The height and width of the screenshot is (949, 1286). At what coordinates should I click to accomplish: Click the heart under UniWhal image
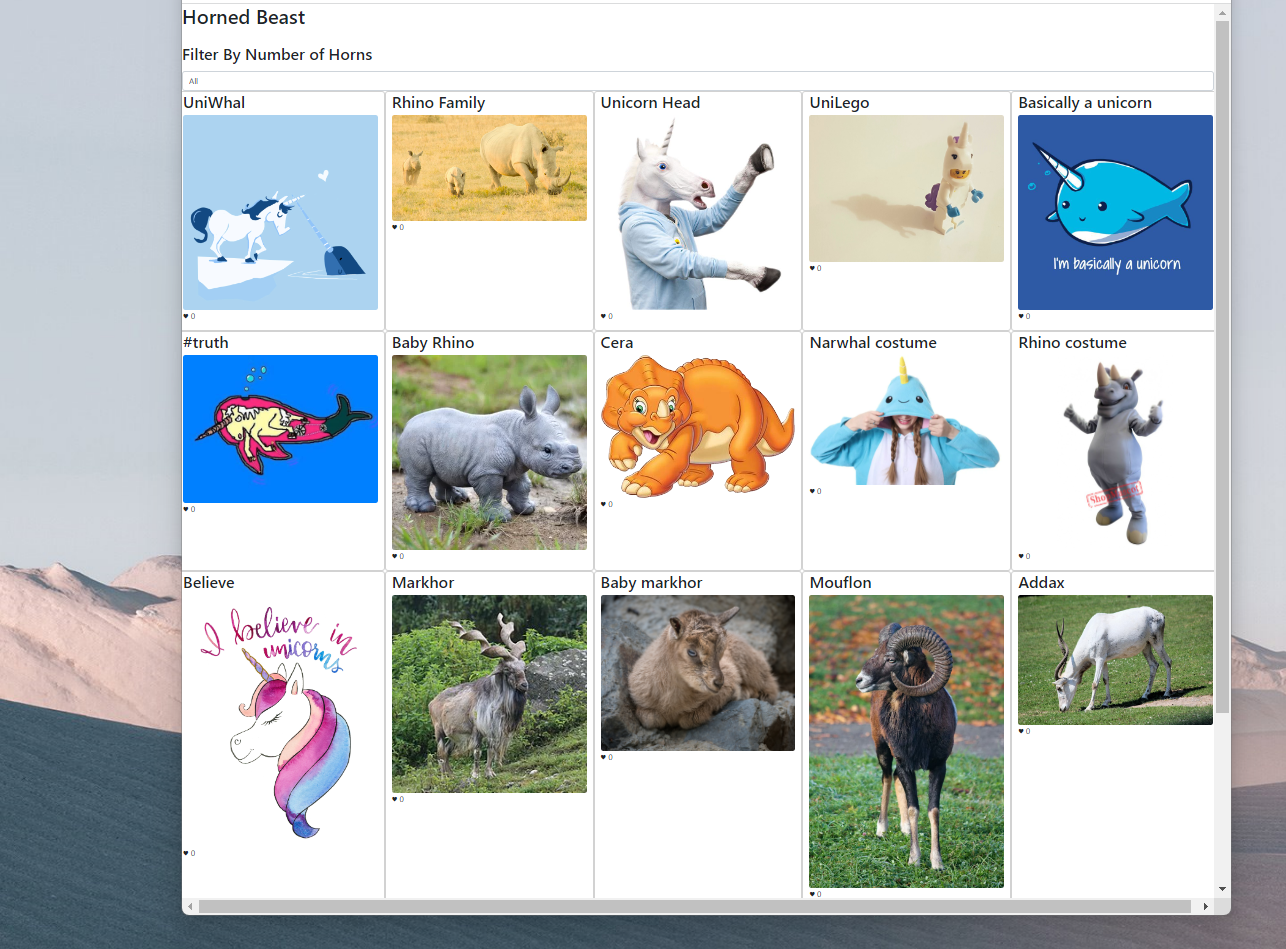(186, 316)
